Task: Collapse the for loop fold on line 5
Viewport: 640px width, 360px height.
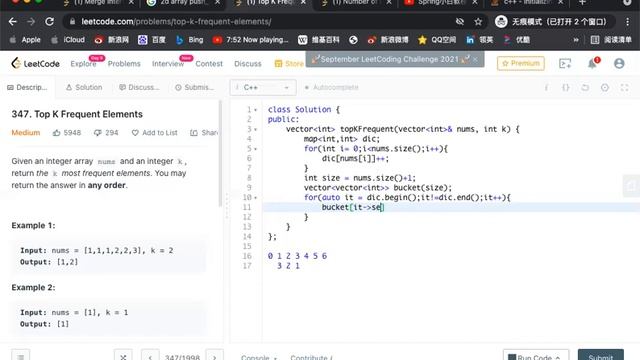Action: click(256, 149)
